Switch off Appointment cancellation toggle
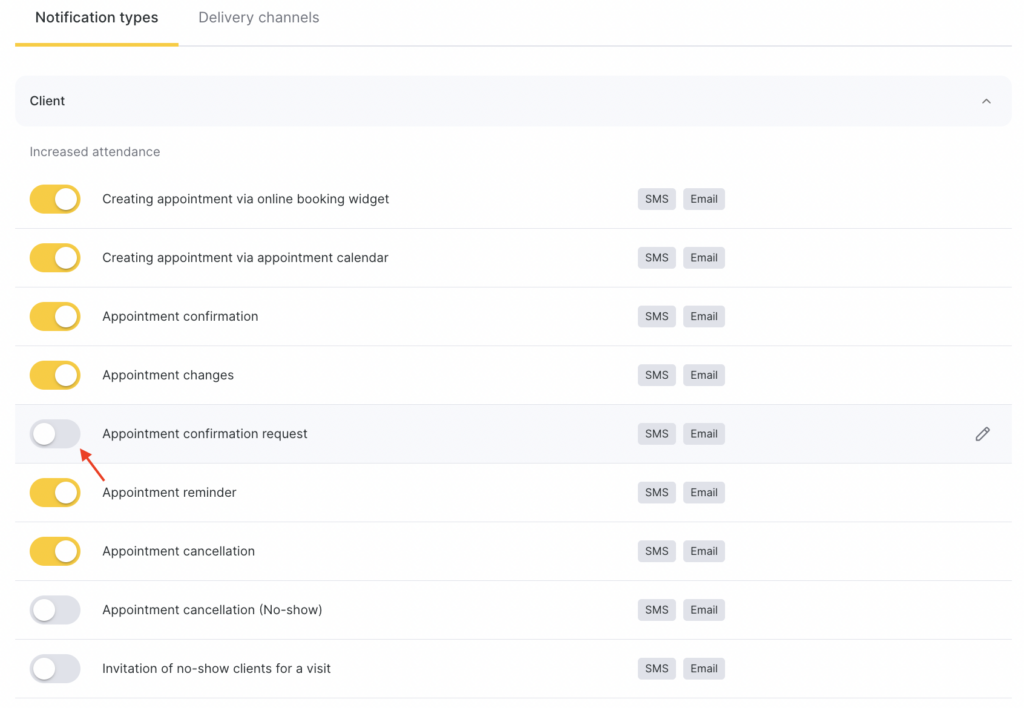 [55, 551]
